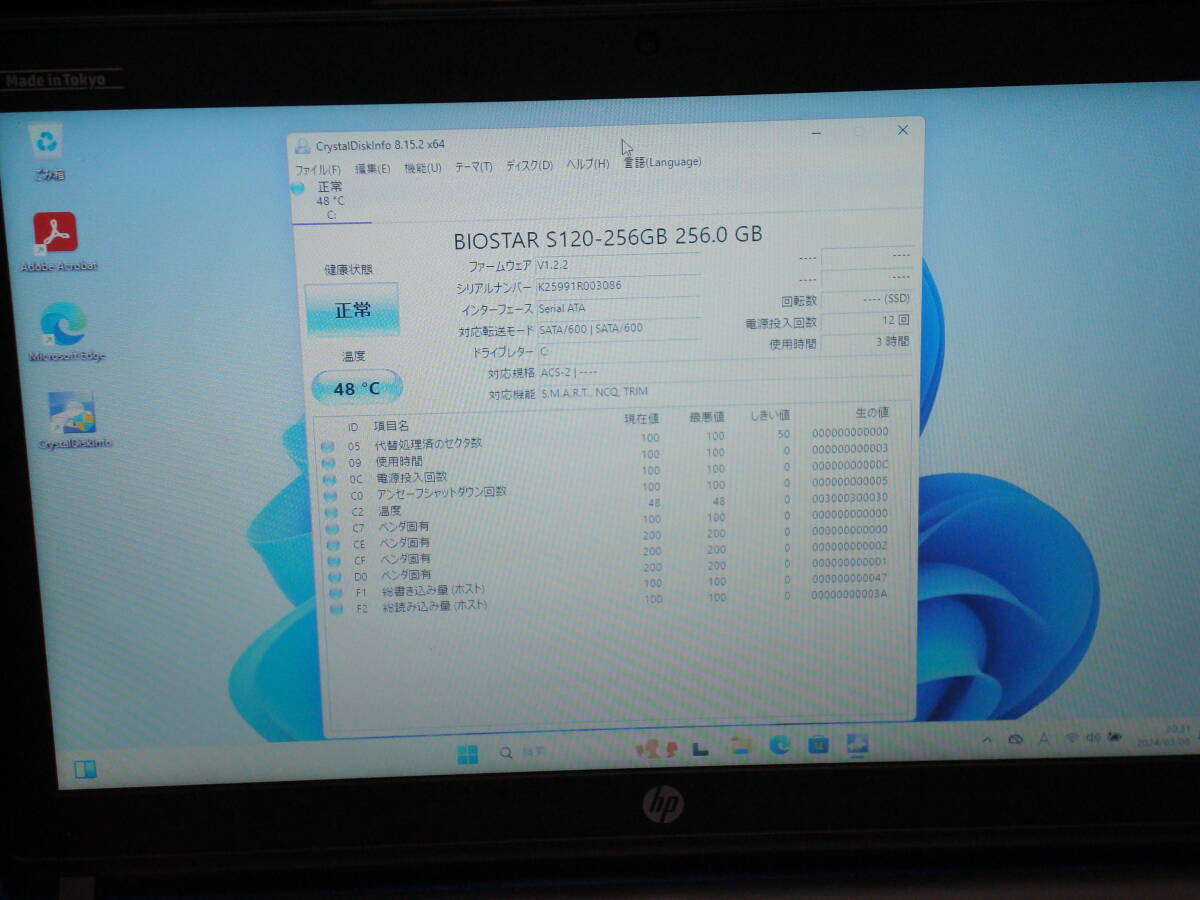Click the Windows Start button
Screen dimensions: 1200x900
pyautogui.click(x=467, y=754)
